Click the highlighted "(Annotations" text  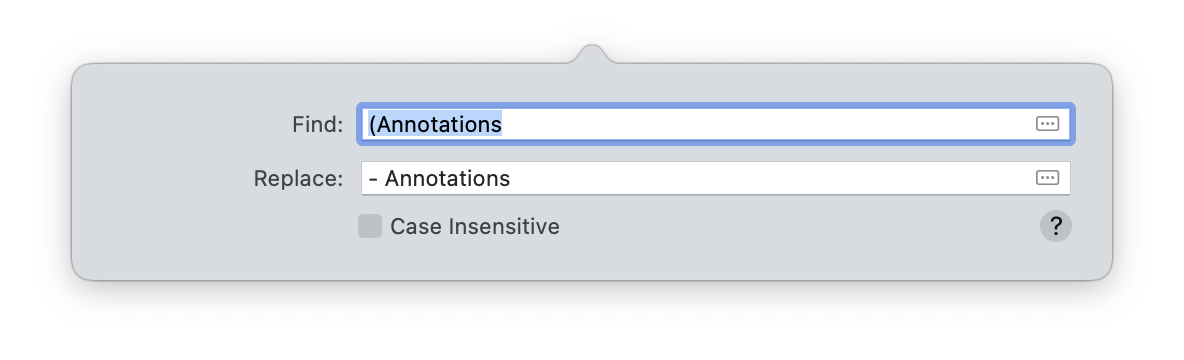tap(436, 124)
